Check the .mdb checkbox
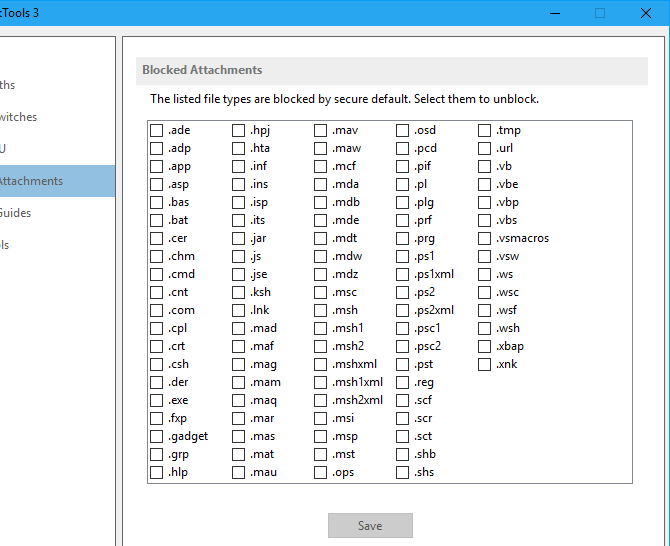This screenshot has height=546, width=670. 320,202
